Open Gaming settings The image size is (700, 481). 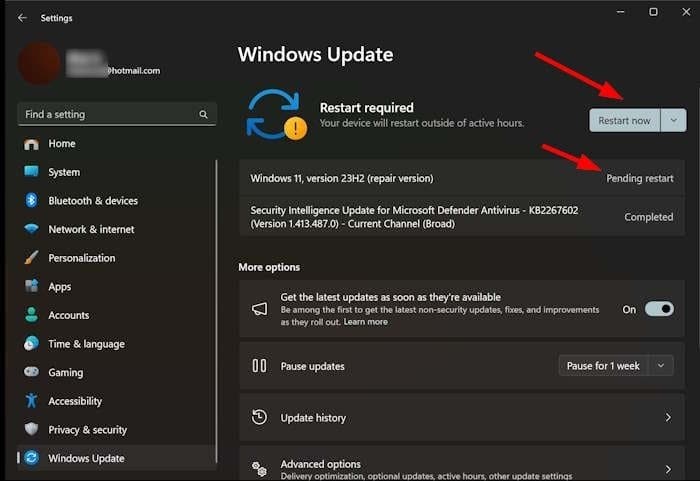(x=117, y=372)
